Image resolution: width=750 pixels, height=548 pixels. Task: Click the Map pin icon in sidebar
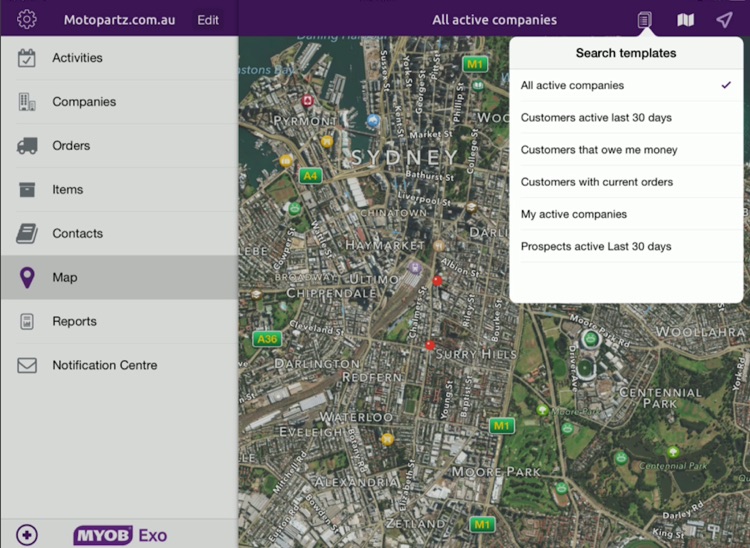[x=27, y=277]
